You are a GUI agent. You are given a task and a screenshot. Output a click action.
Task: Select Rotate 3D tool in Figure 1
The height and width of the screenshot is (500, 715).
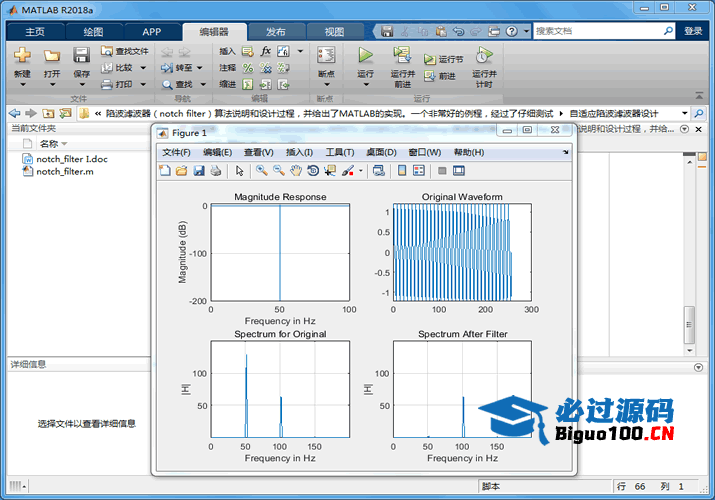[313, 171]
